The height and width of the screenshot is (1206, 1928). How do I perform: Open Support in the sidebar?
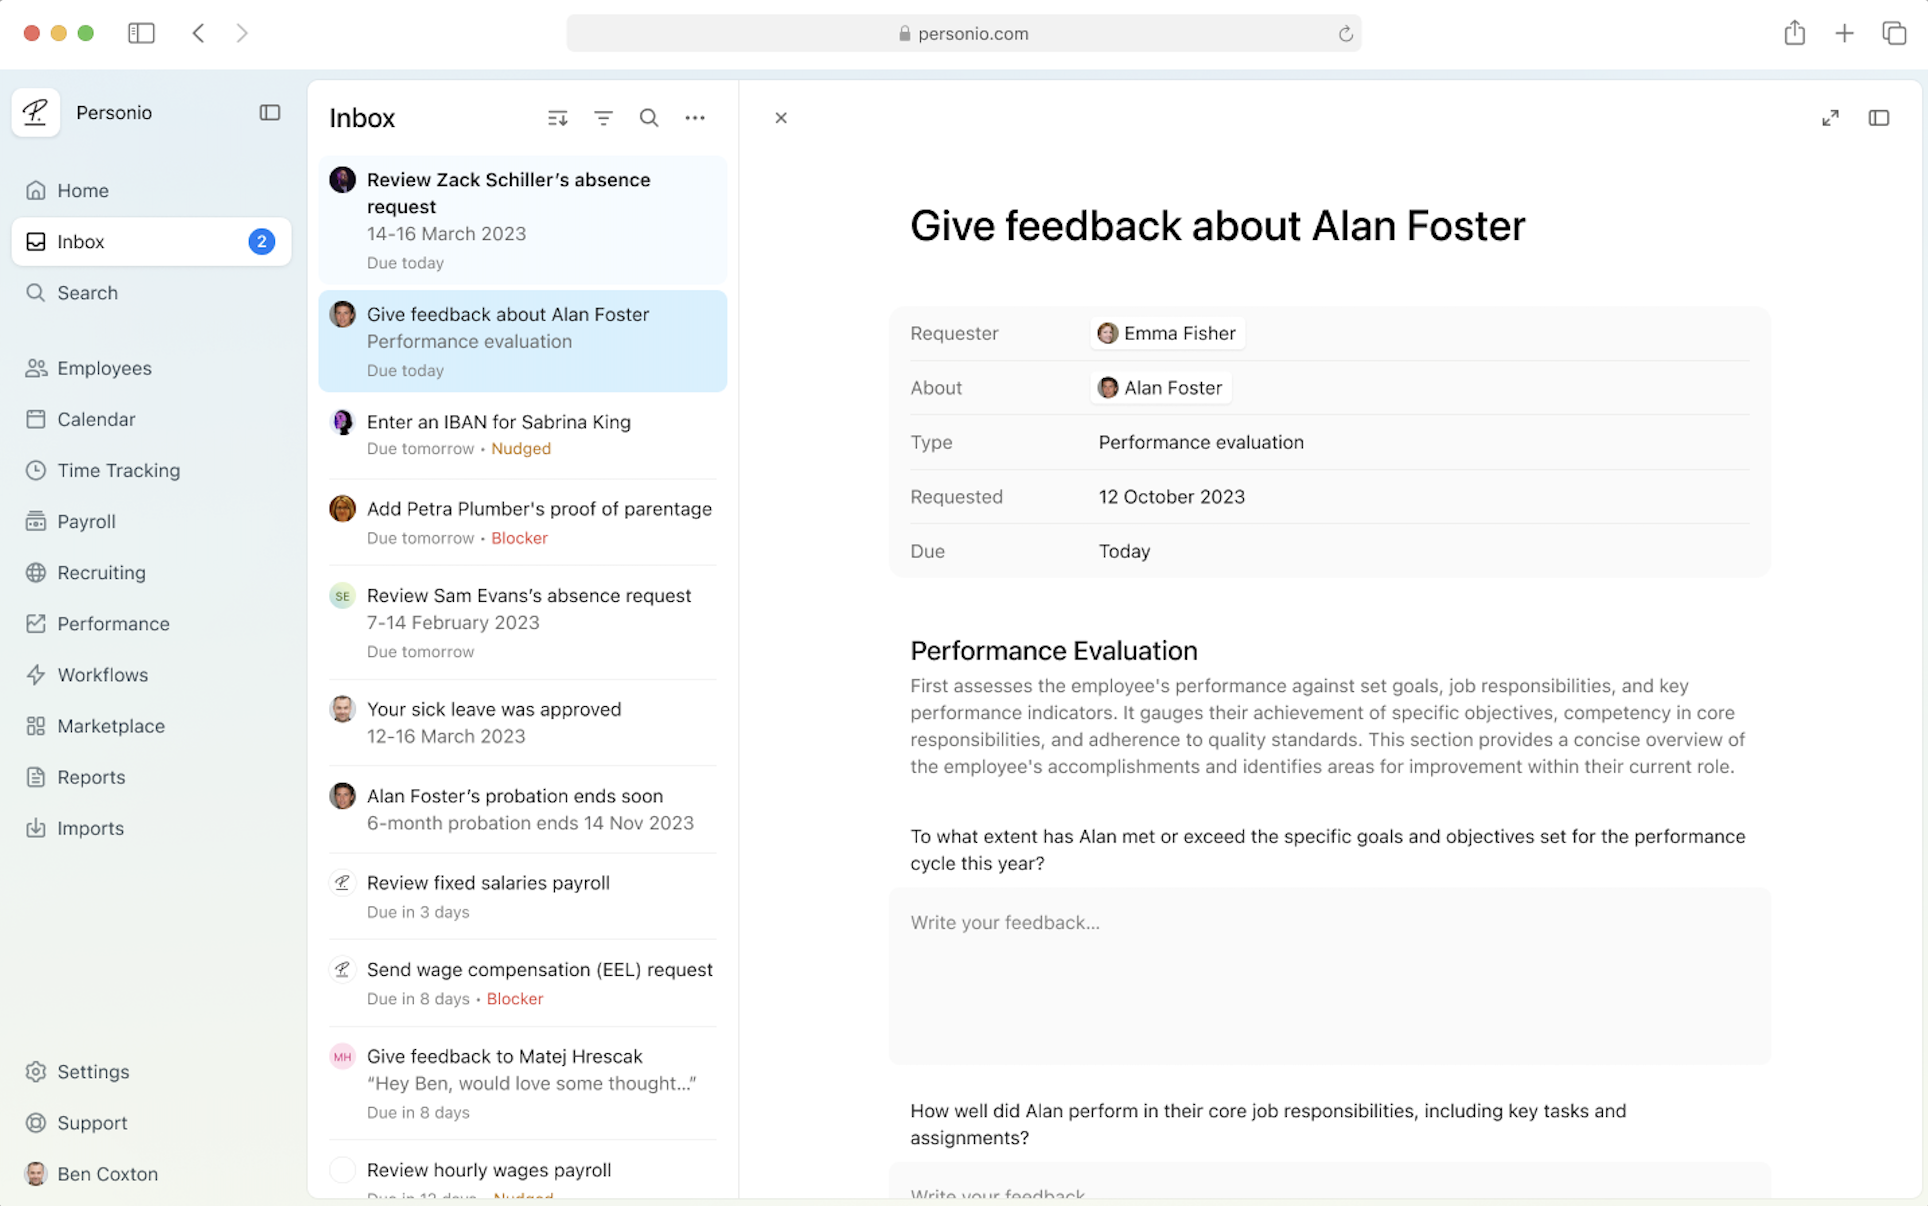click(x=151, y=1122)
